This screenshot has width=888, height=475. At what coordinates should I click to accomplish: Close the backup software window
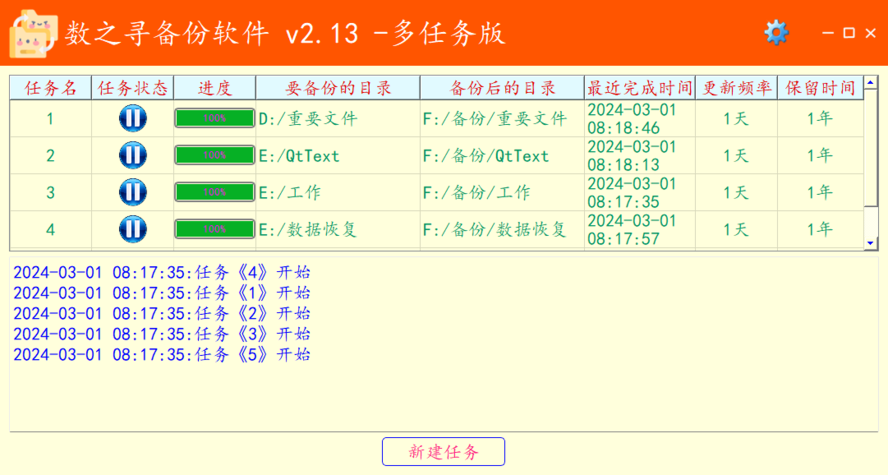[x=871, y=34]
